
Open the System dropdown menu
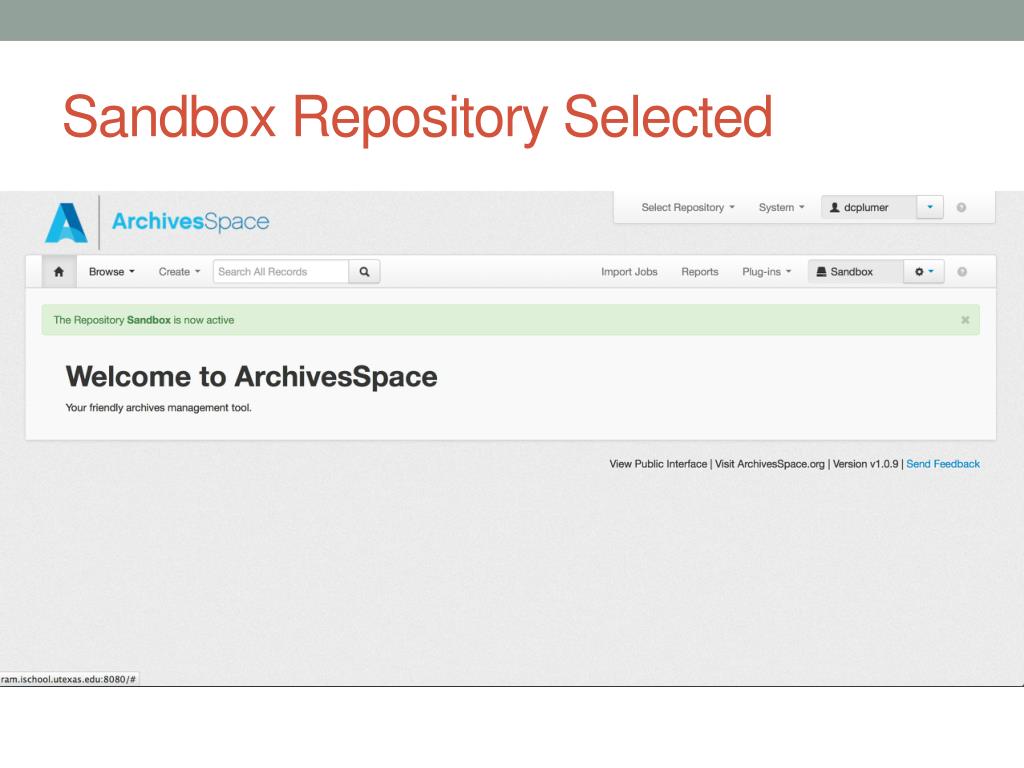782,208
